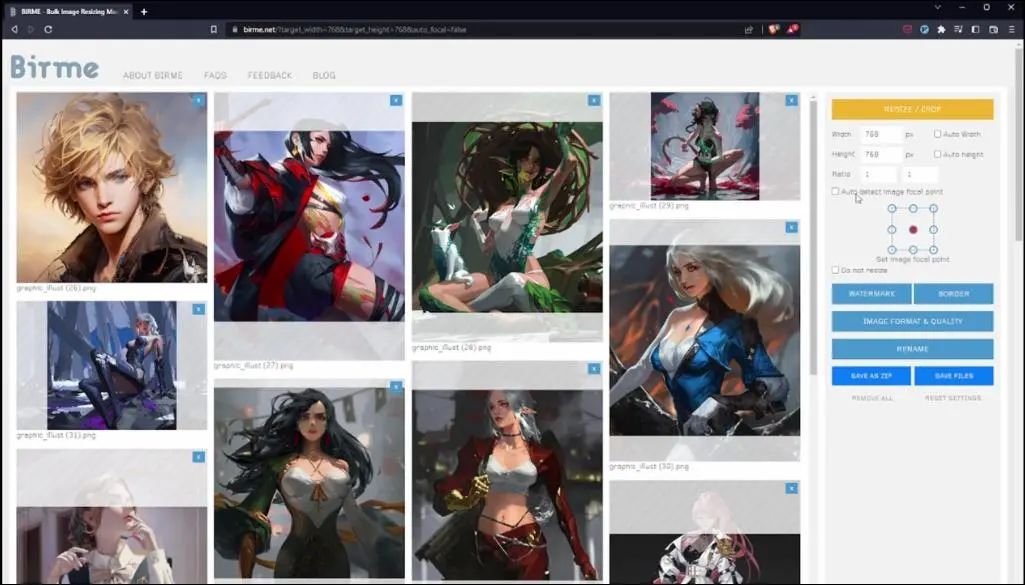Viewport: 1025px width, 585px height.
Task: Expand the BORDER settings
Action: pos(954,293)
